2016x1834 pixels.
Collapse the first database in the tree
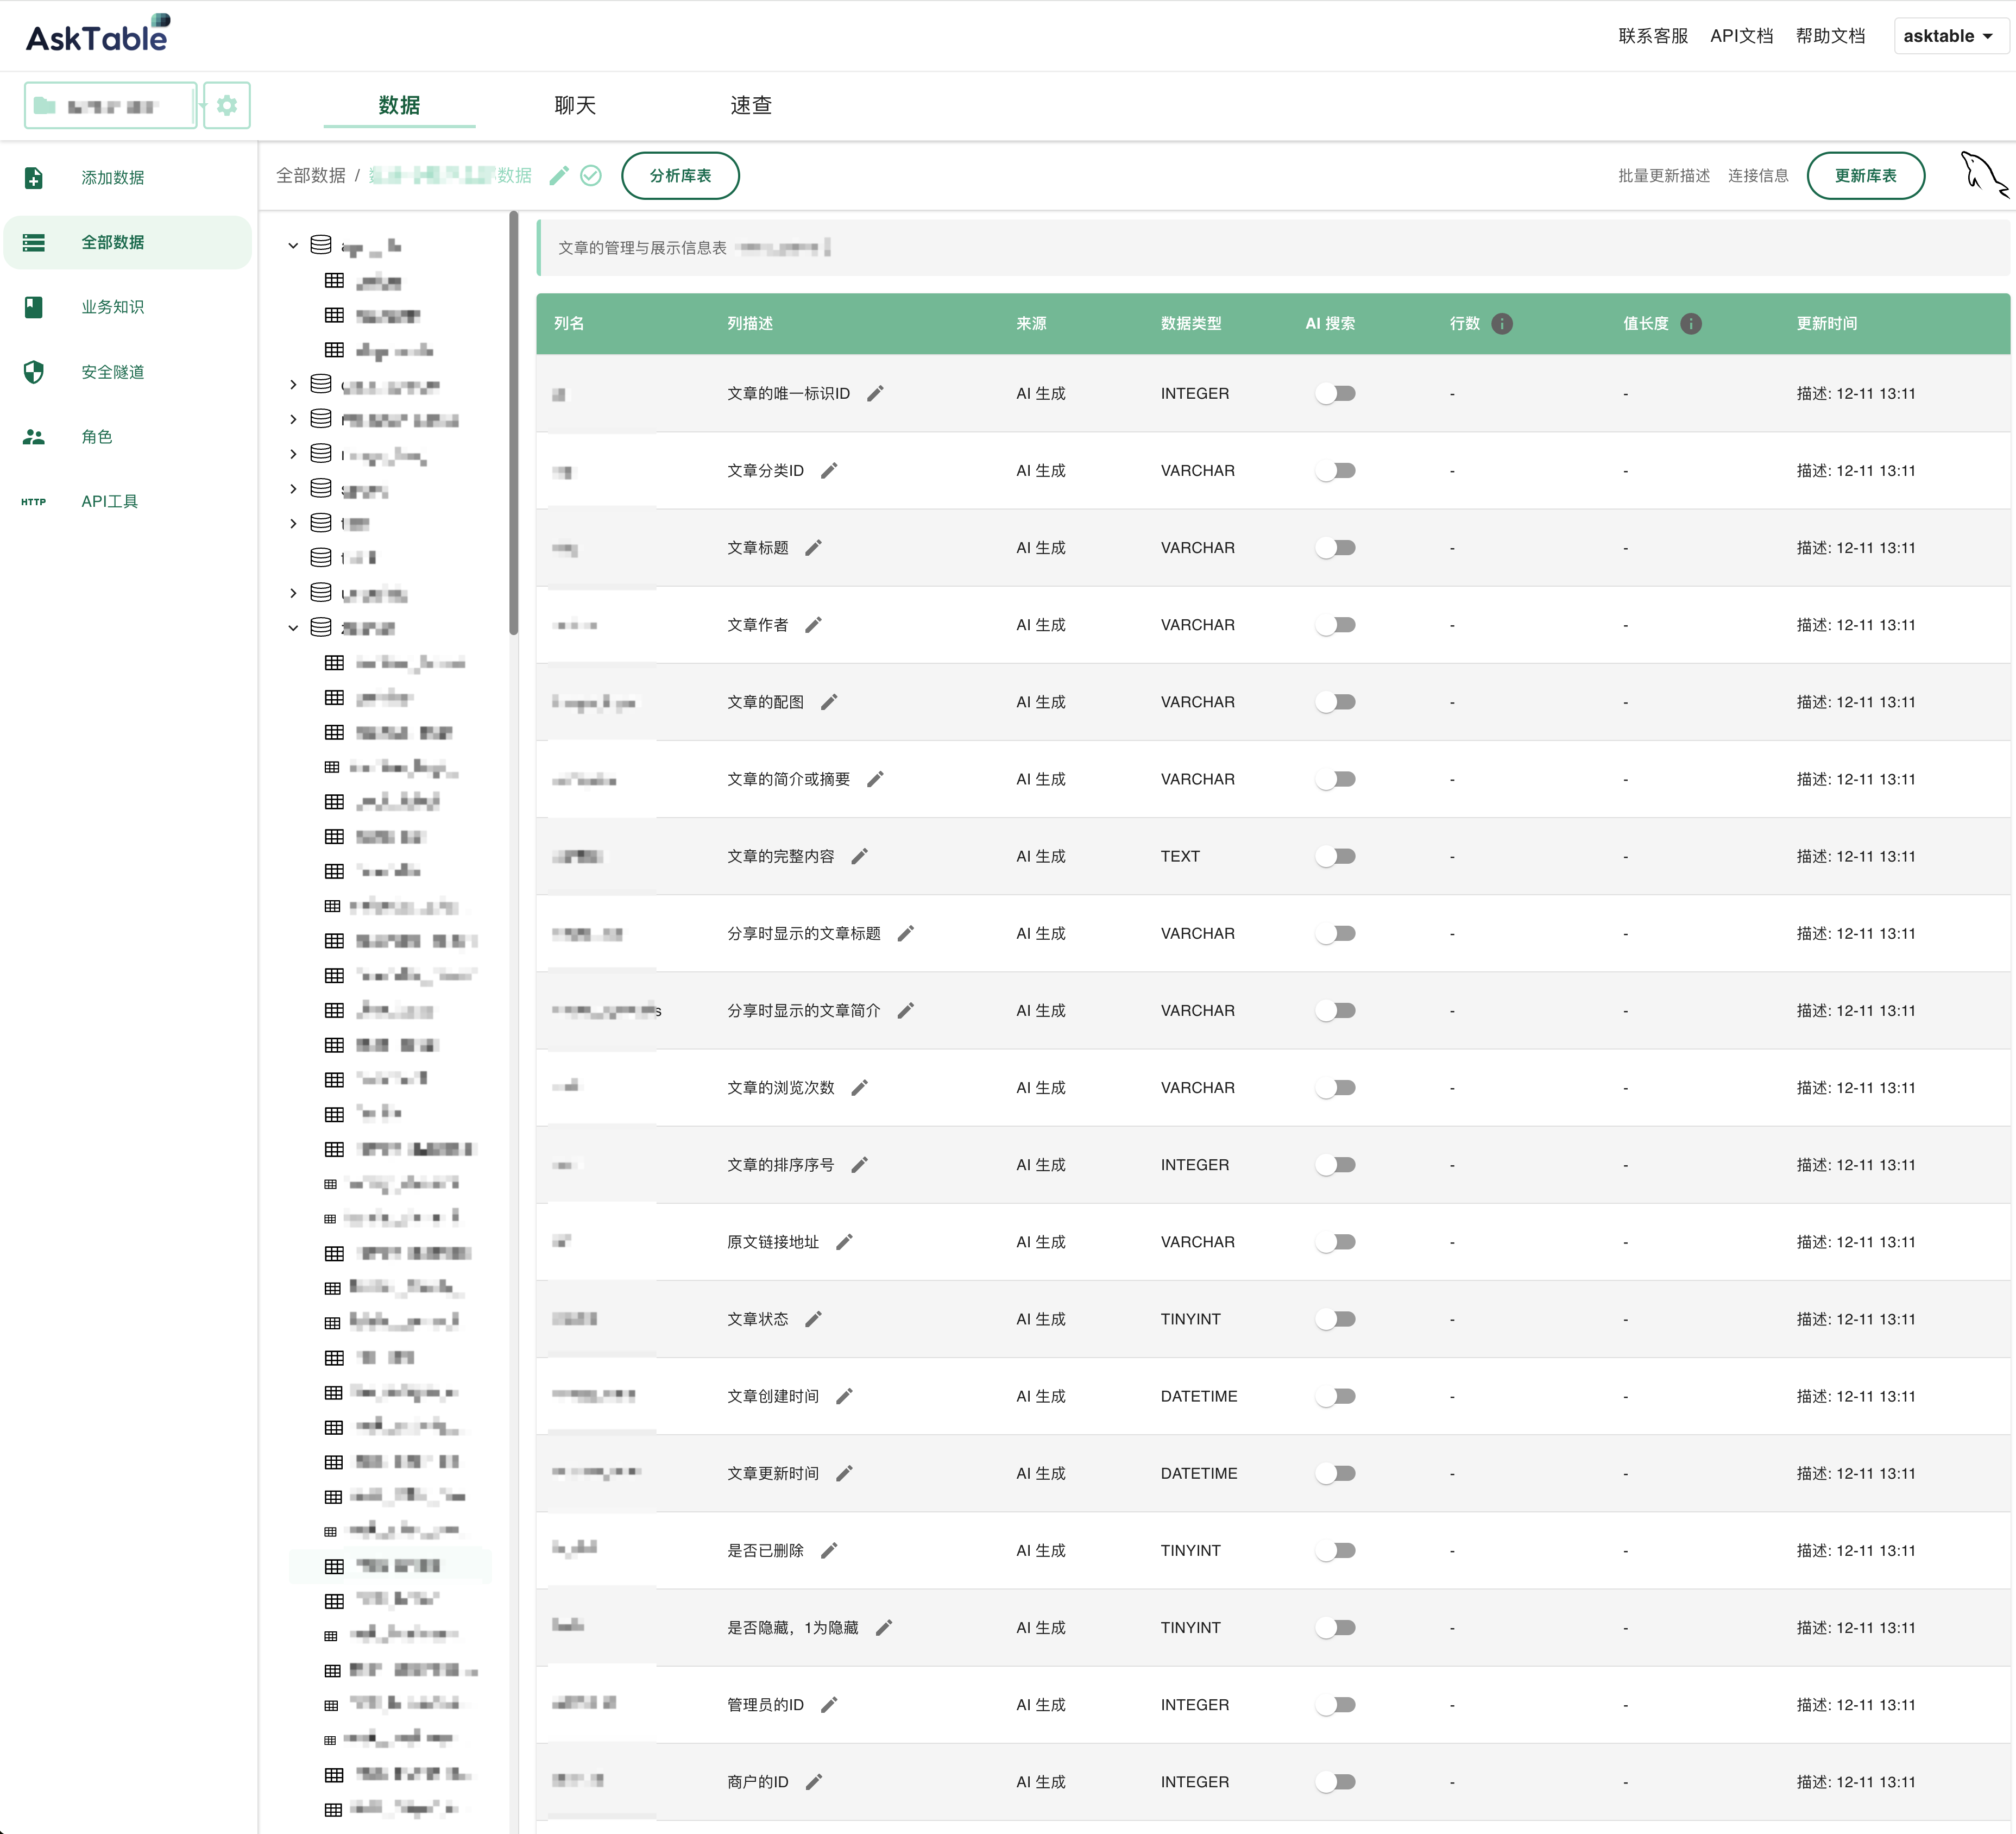click(x=293, y=245)
